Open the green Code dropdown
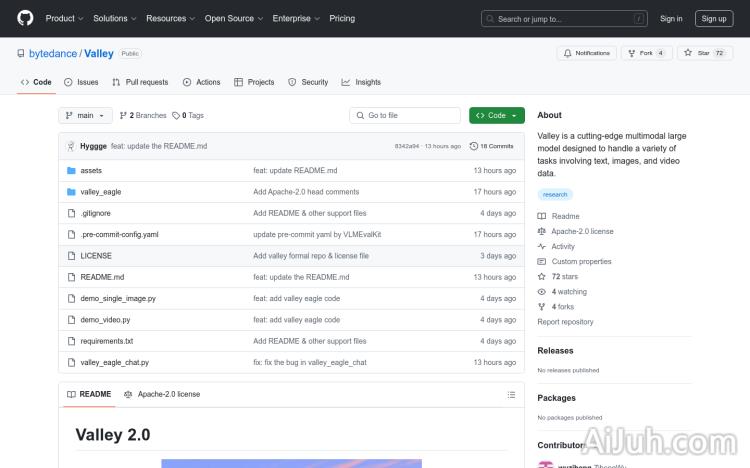The width and height of the screenshot is (750, 468). pyautogui.click(x=496, y=115)
